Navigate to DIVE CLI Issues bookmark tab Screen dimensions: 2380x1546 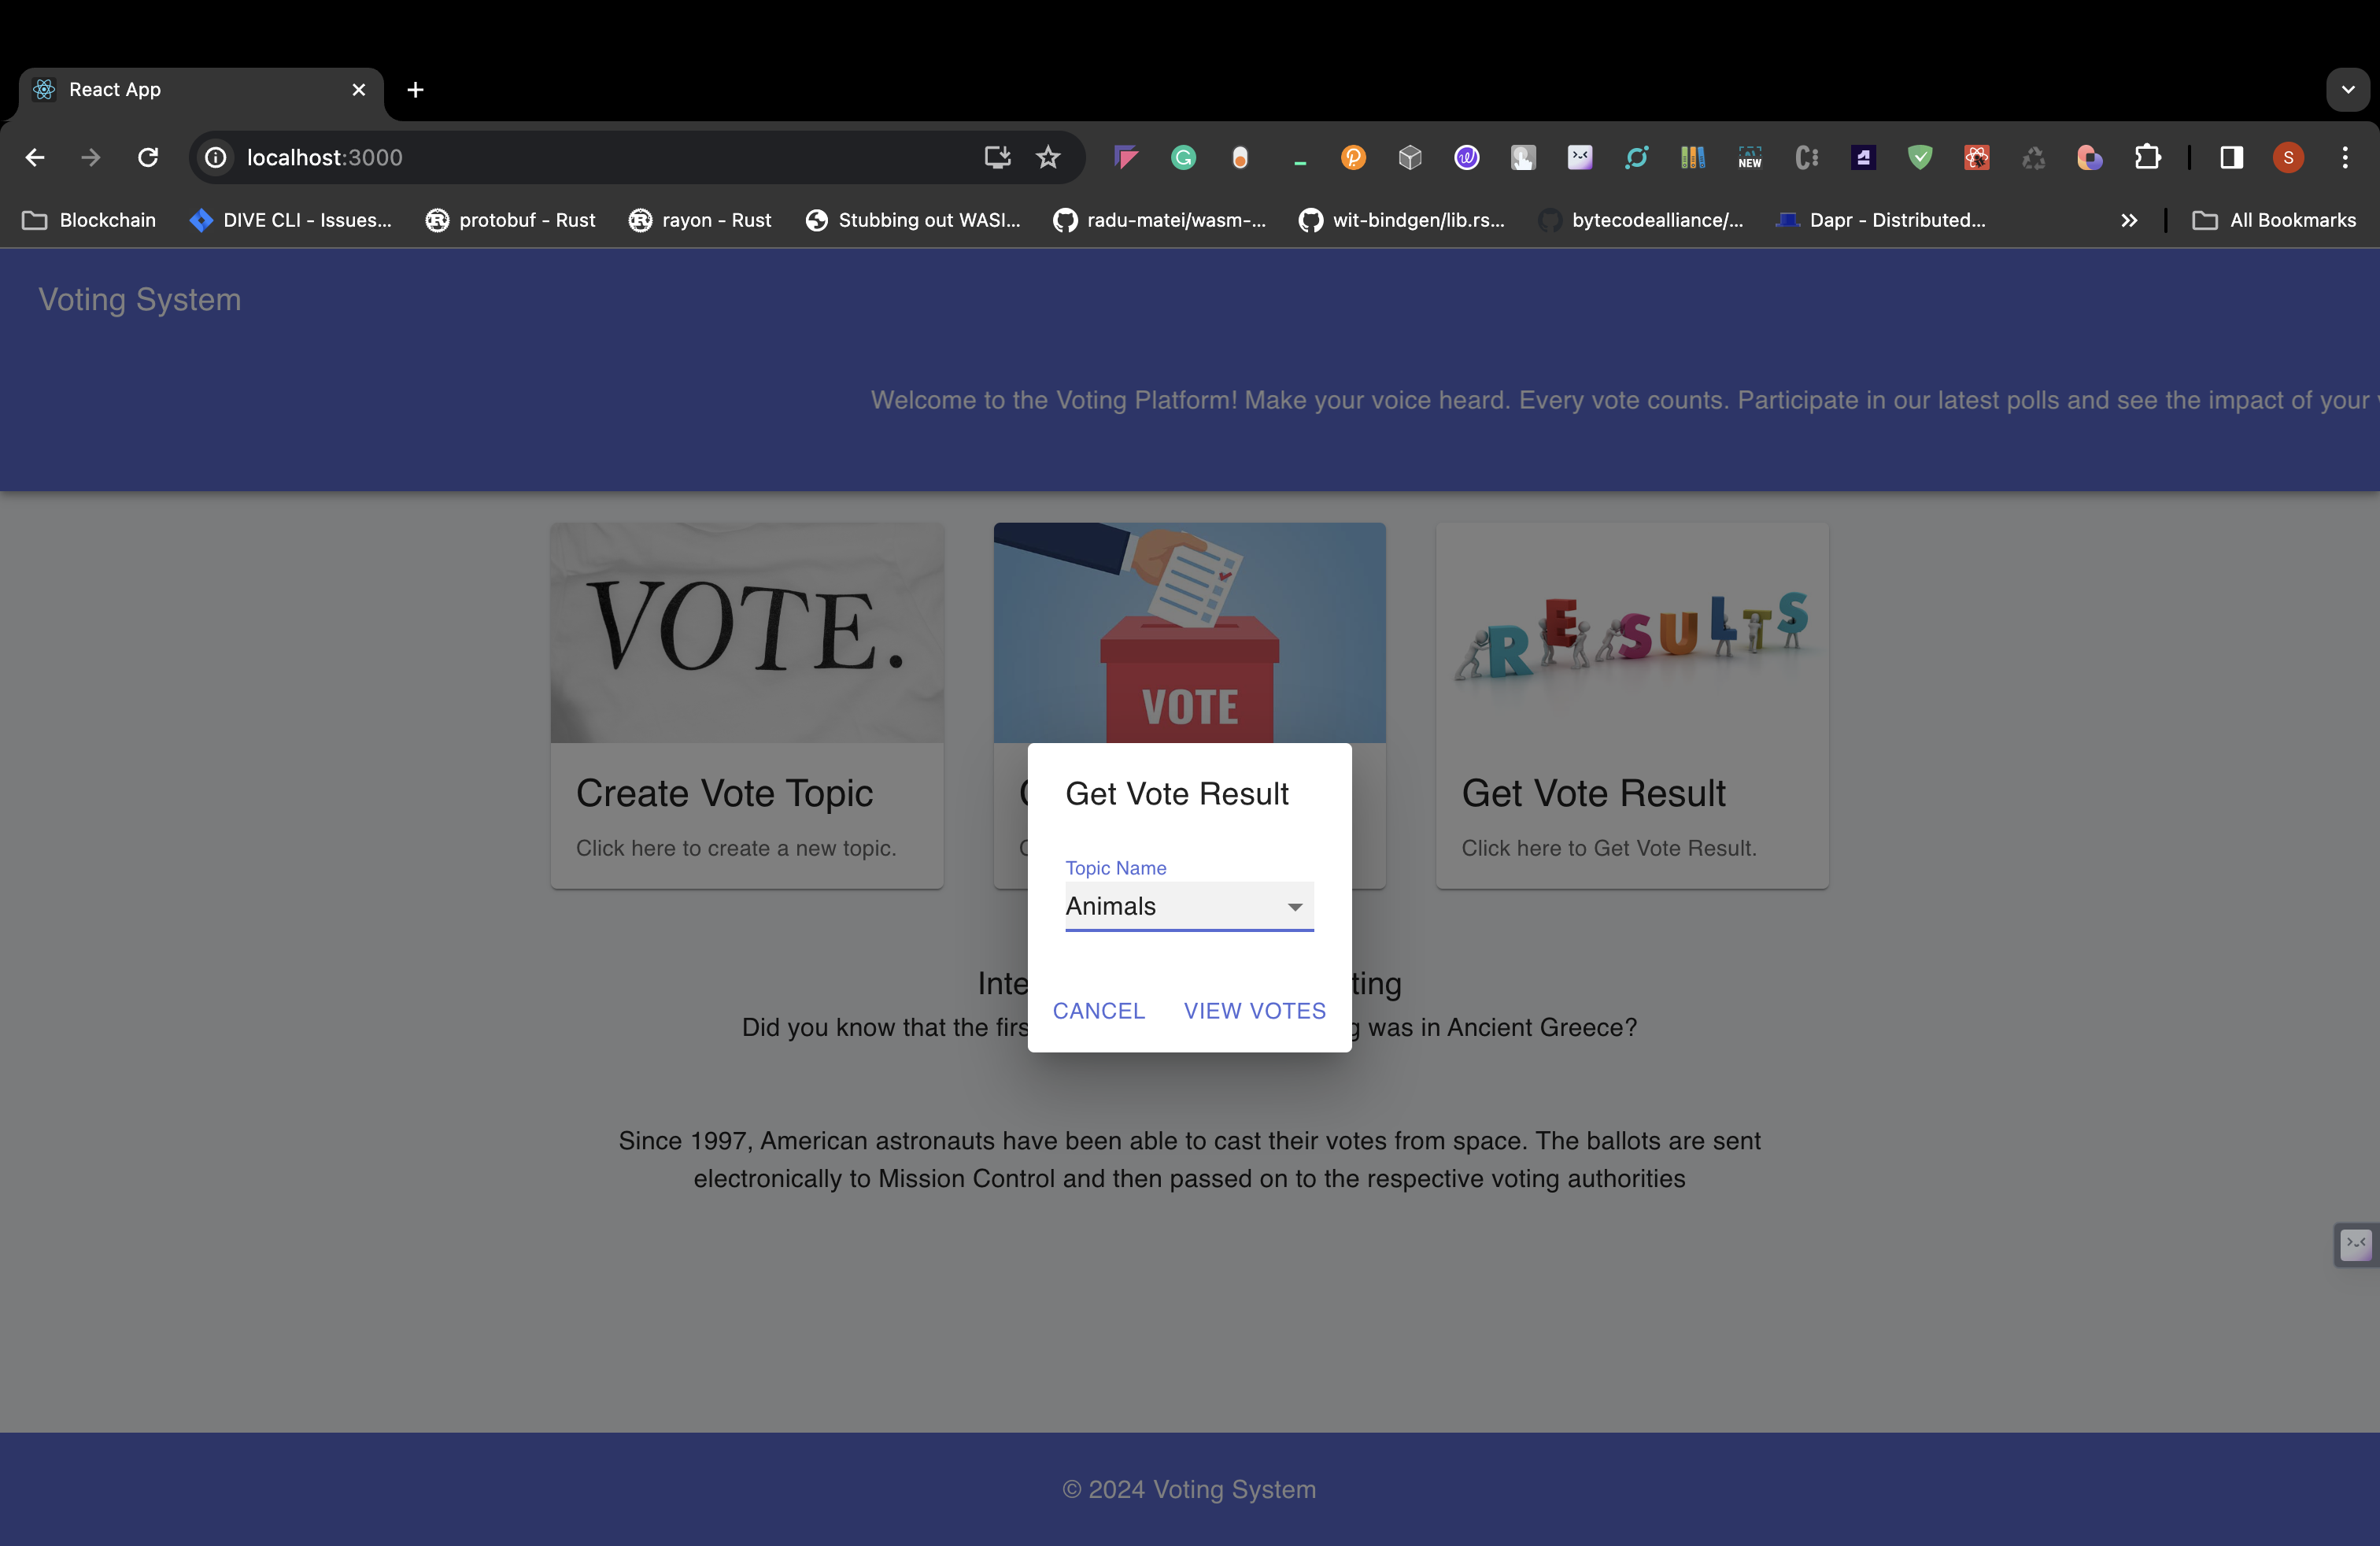(284, 219)
